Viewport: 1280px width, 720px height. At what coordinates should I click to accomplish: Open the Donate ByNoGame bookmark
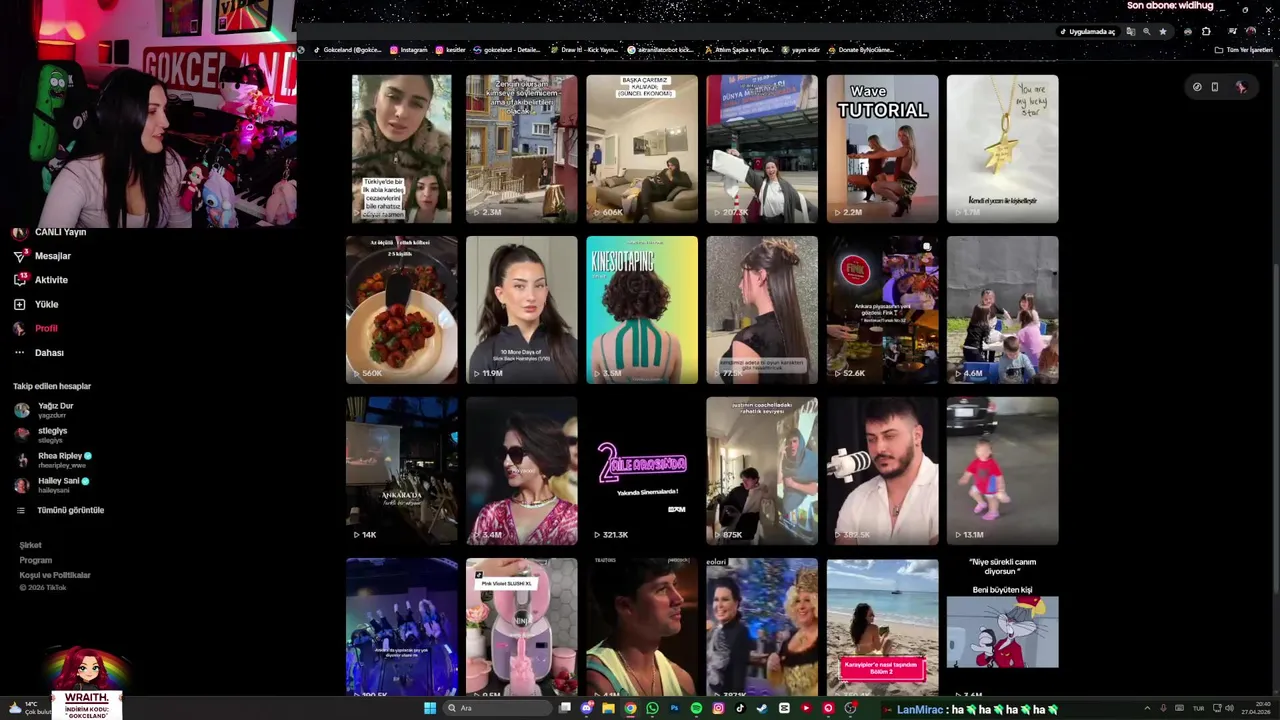point(861,50)
